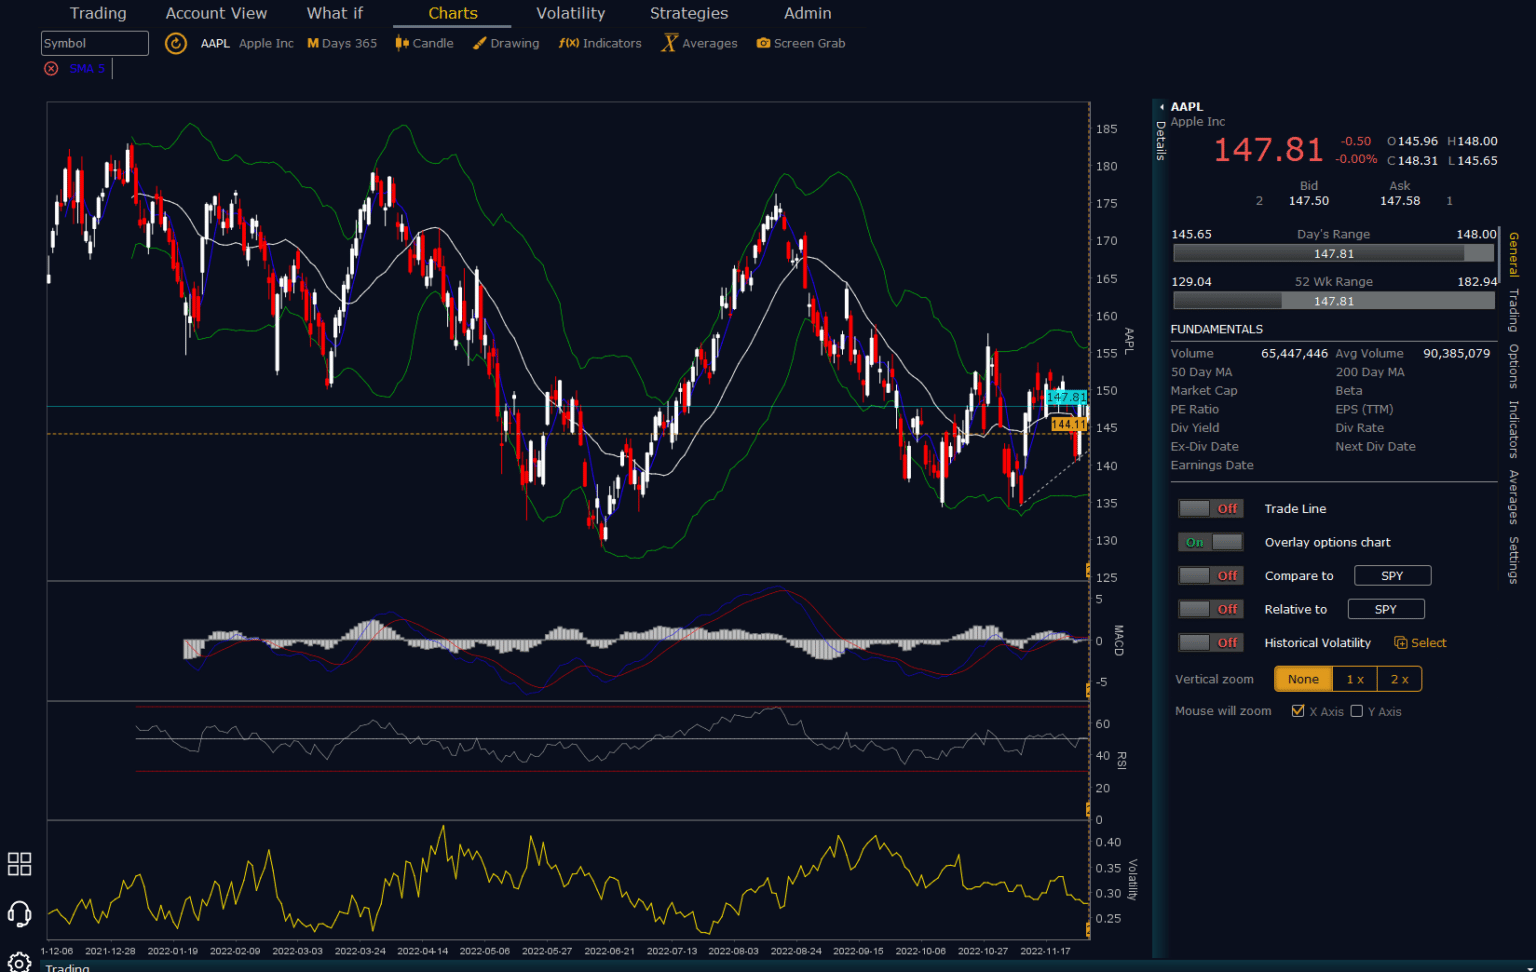Select the Drawing brush tool

pyautogui.click(x=506, y=43)
